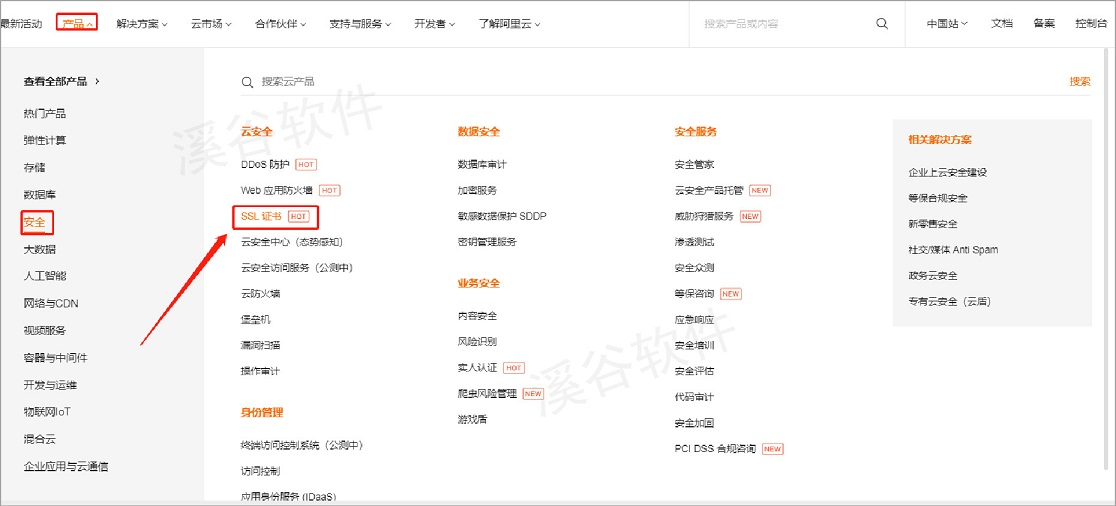
Task: Open 备案 in the top bar
Action: pos(1044,23)
